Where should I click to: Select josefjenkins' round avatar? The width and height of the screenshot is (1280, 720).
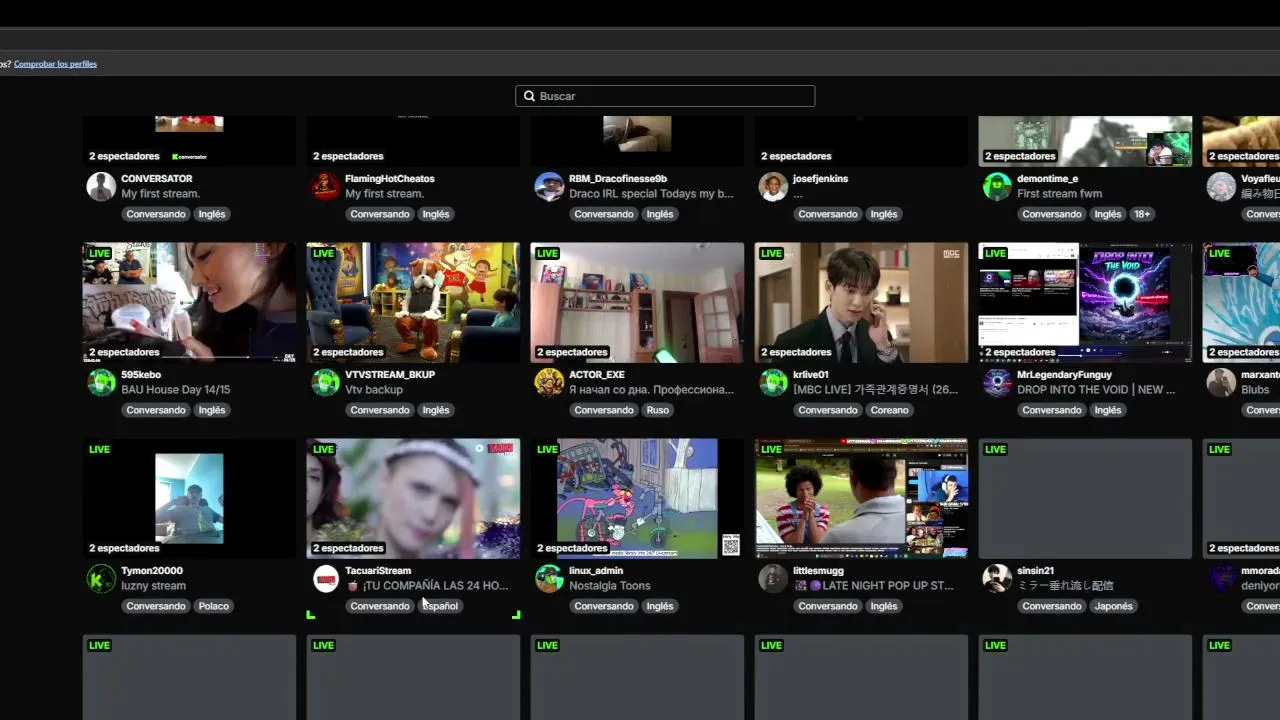click(773, 186)
